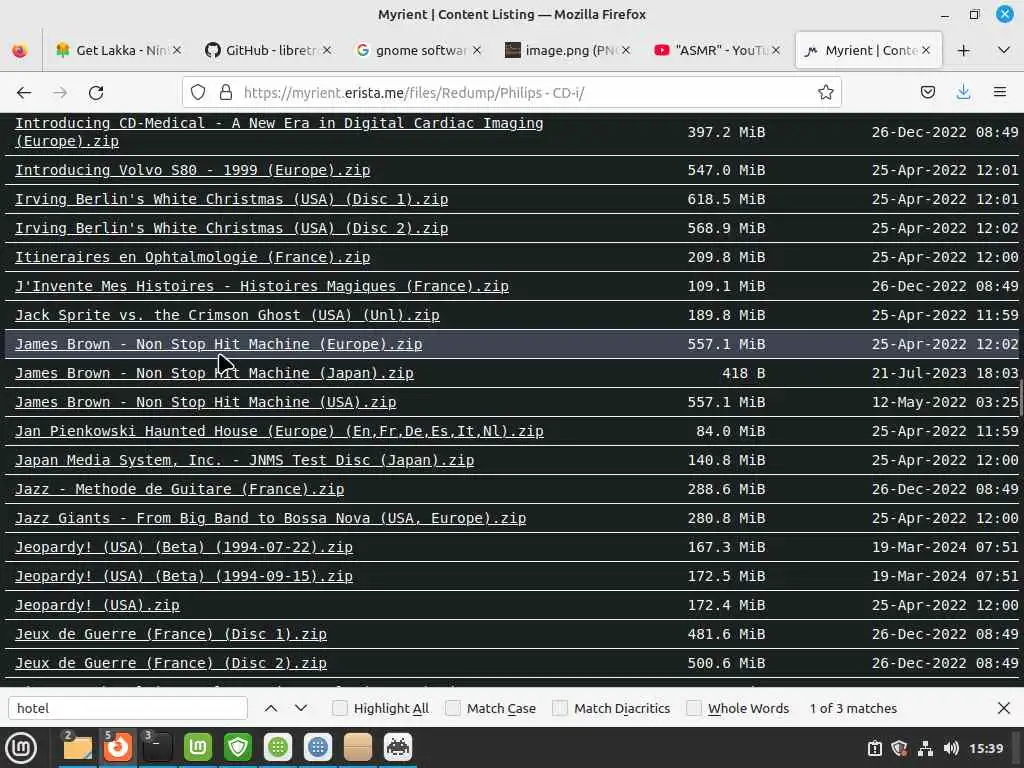Image resolution: width=1024 pixels, height=768 pixels.
Task: Download Jack Sprite vs. the Crimson Ghost
Action: 227,315
